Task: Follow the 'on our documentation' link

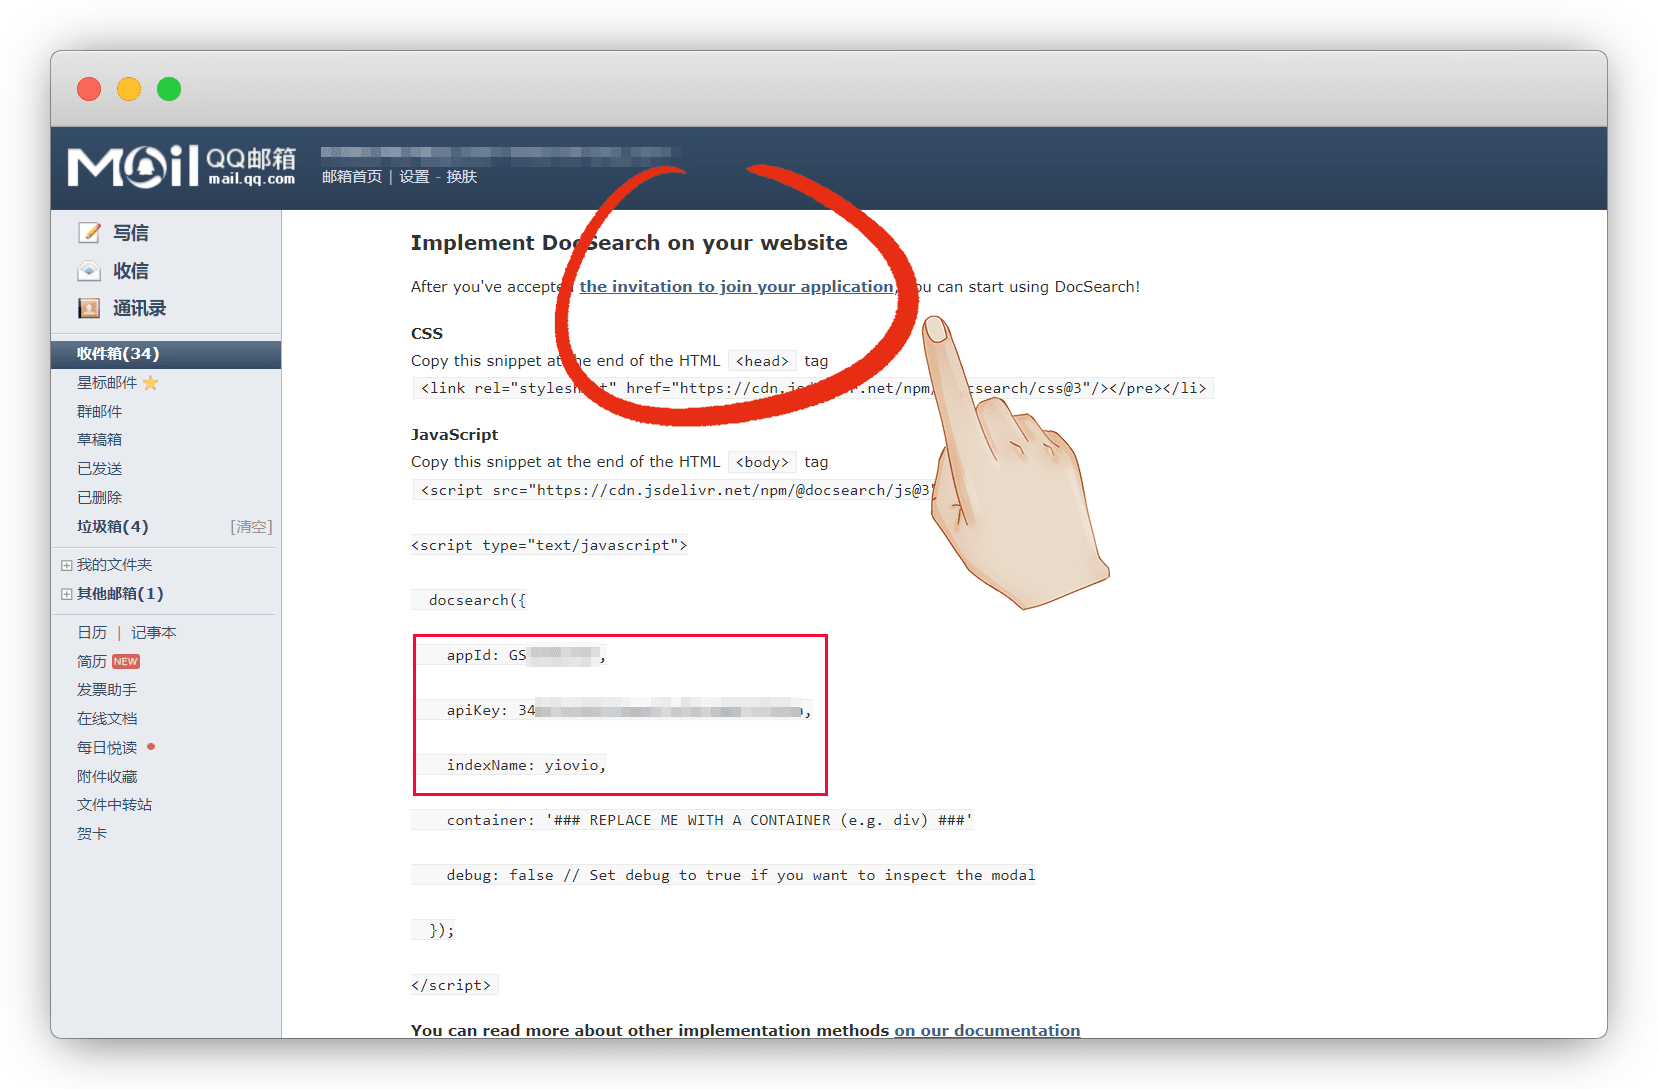Action: (x=987, y=1030)
